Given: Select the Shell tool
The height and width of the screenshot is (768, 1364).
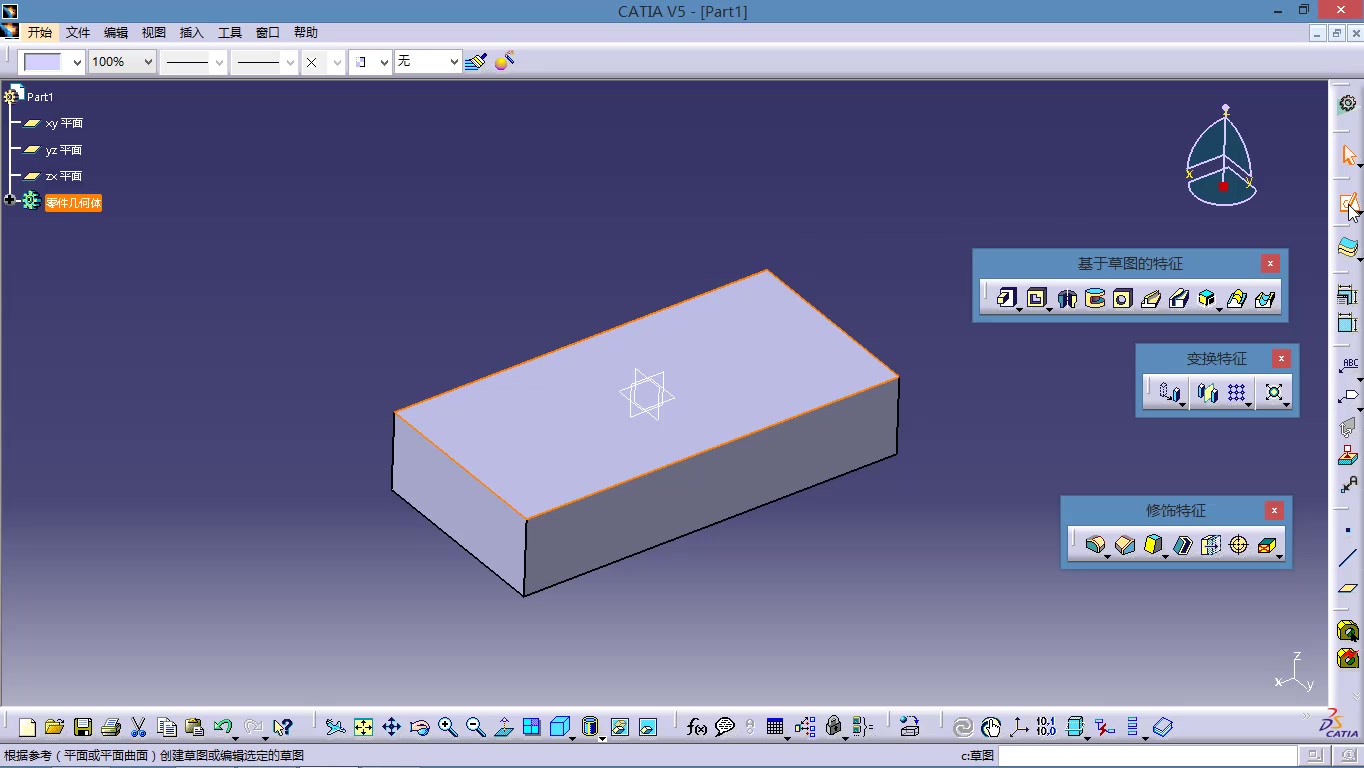Looking at the screenshot, I should tap(1183, 545).
